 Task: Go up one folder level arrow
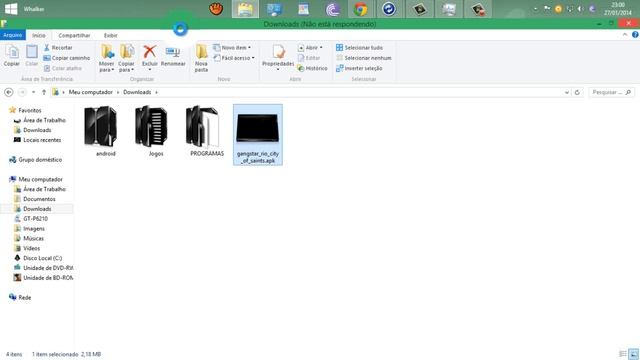44,92
